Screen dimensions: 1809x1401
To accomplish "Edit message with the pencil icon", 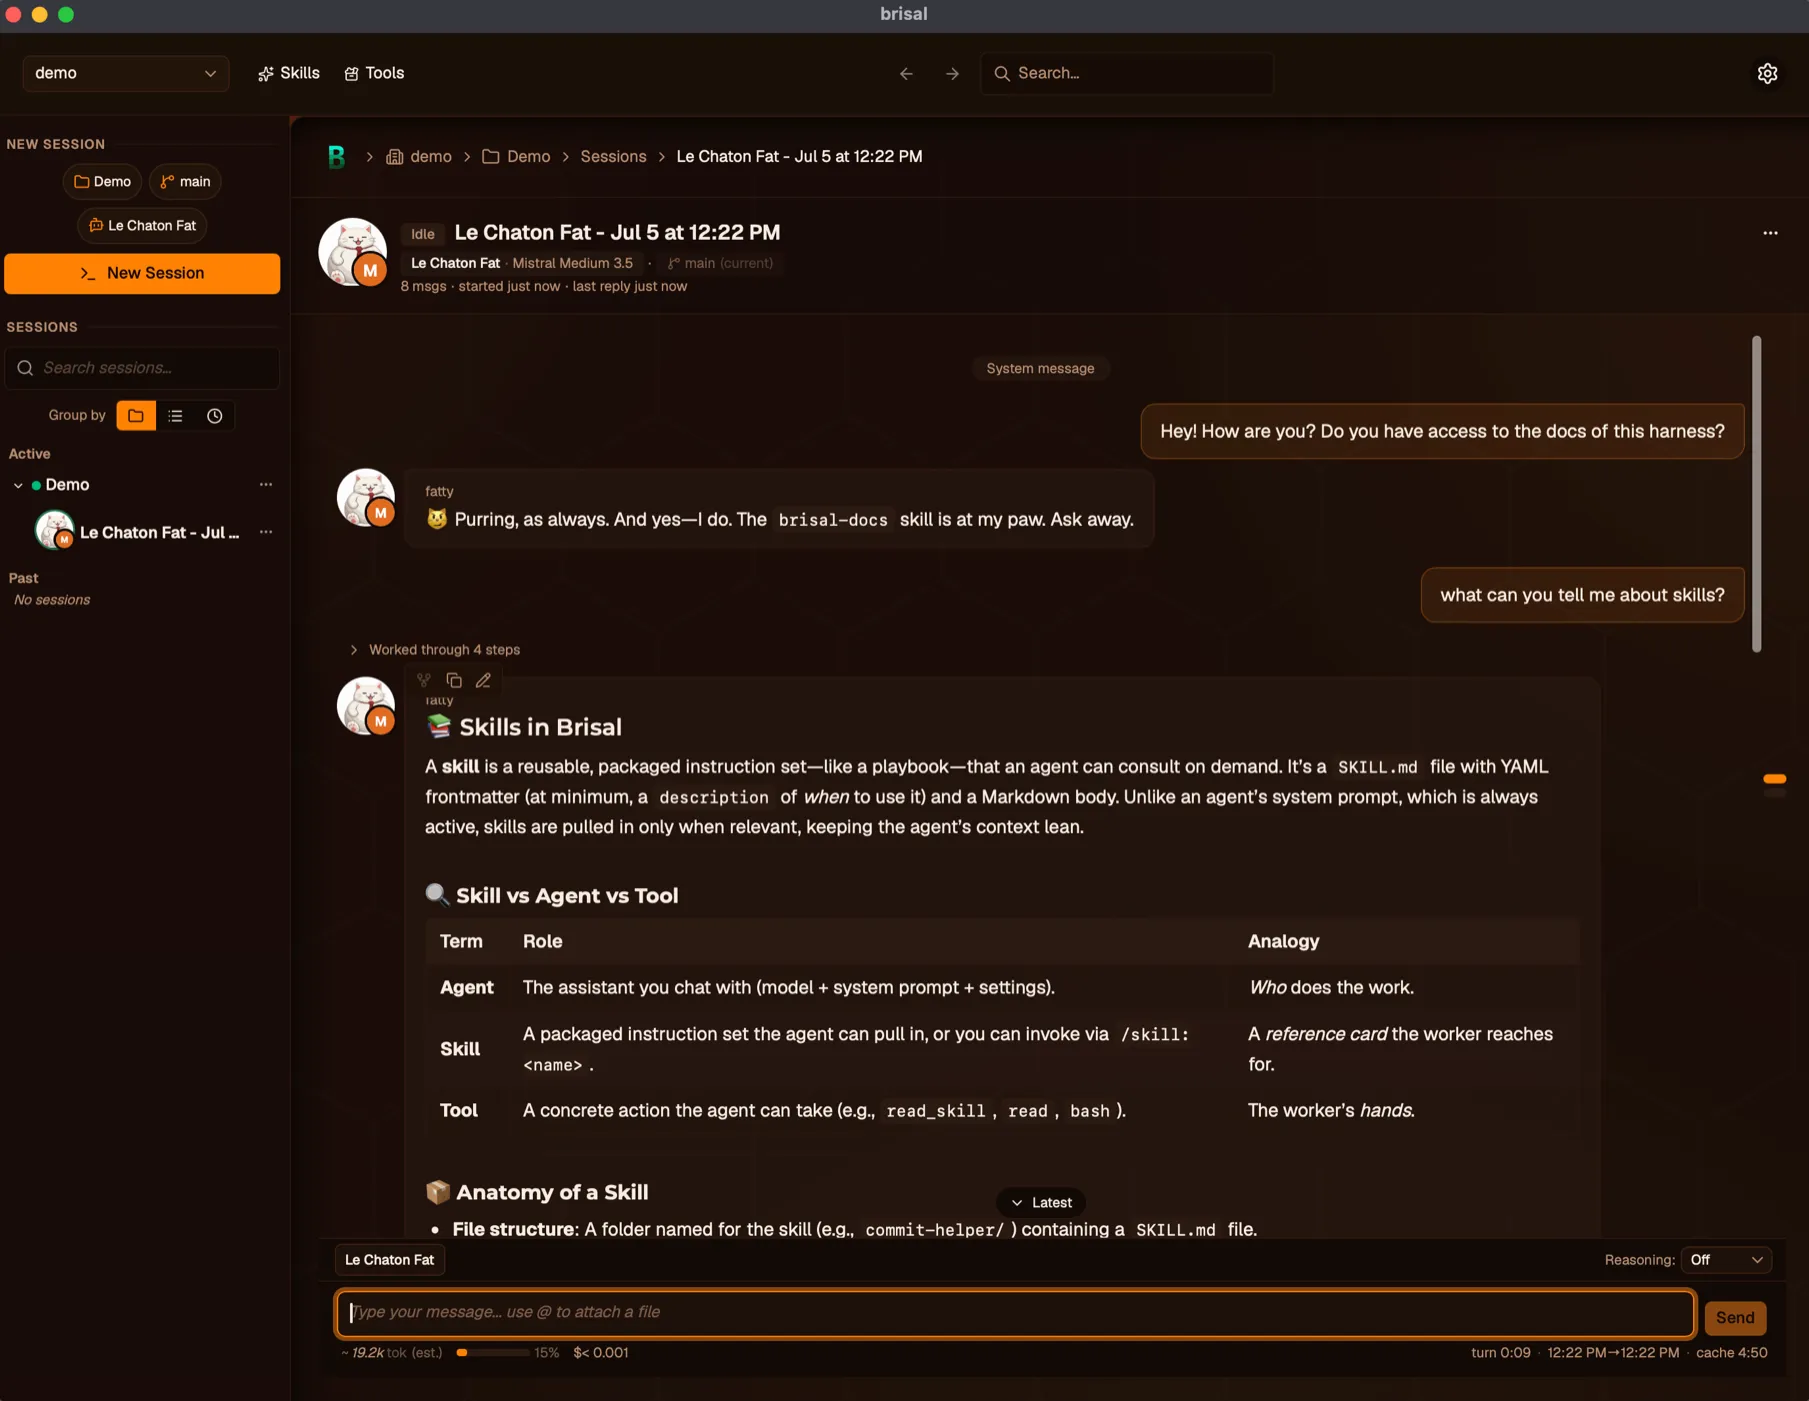I will pyautogui.click(x=483, y=680).
